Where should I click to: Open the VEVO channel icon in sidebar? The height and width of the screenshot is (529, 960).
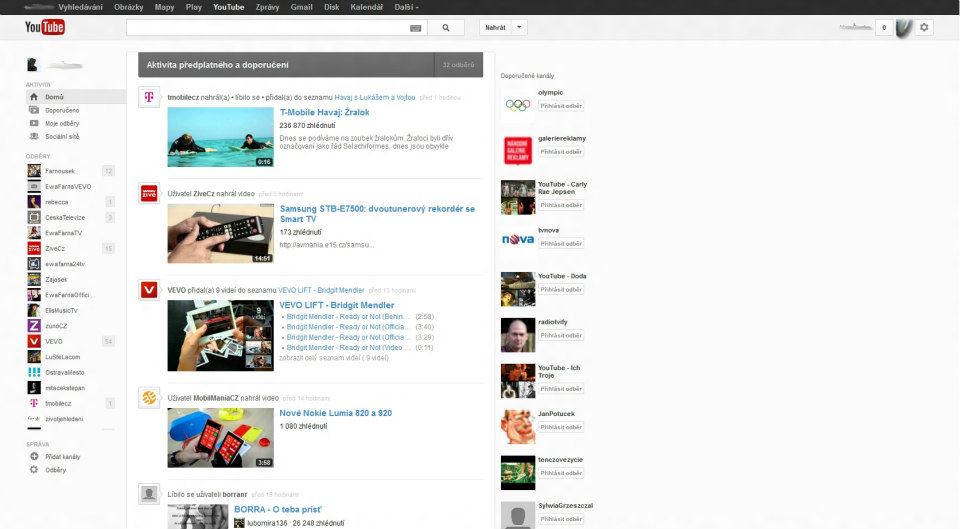(34, 341)
